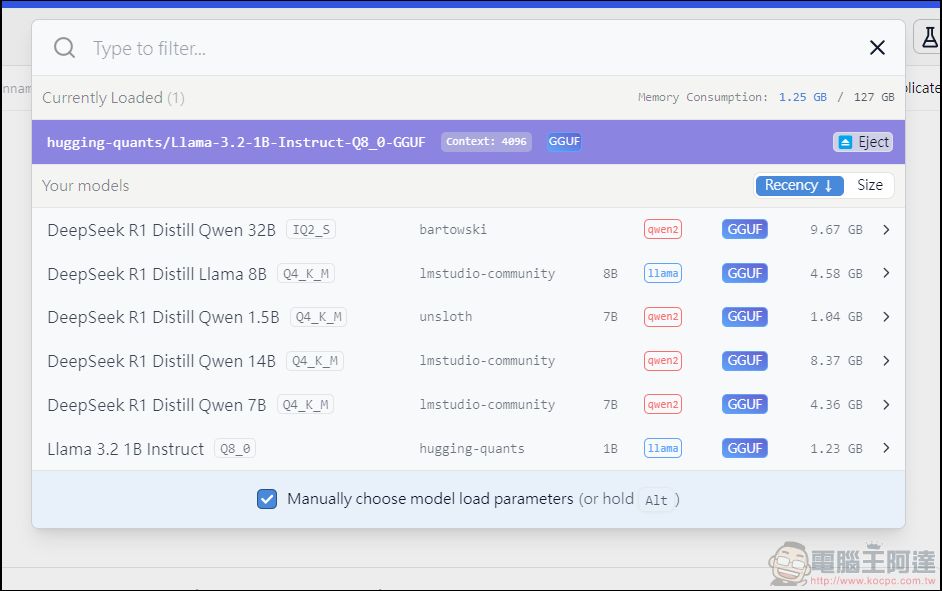Sort models by Size
The width and height of the screenshot is (942, 591).
pyautogui.click(x=869, y=185)
